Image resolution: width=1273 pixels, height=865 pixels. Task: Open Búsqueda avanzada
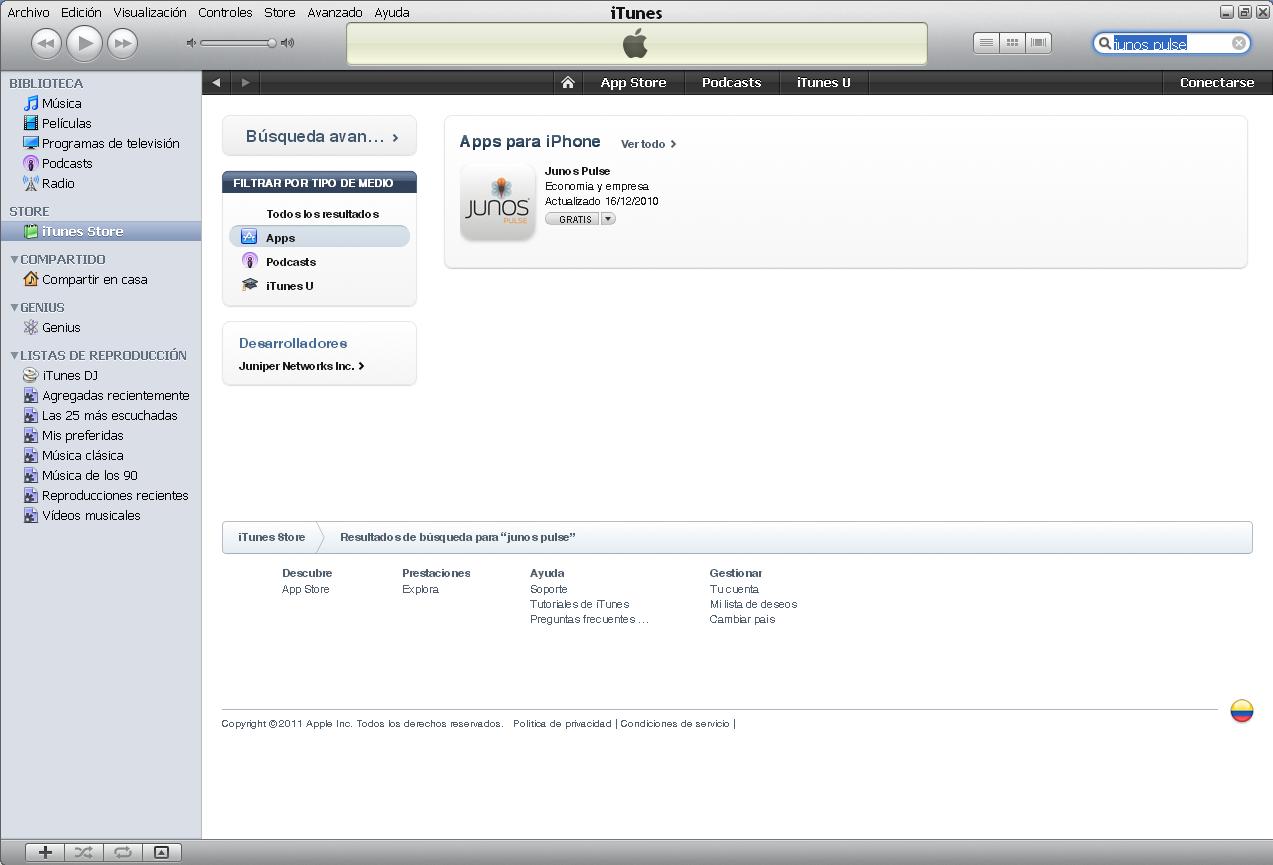319,136
